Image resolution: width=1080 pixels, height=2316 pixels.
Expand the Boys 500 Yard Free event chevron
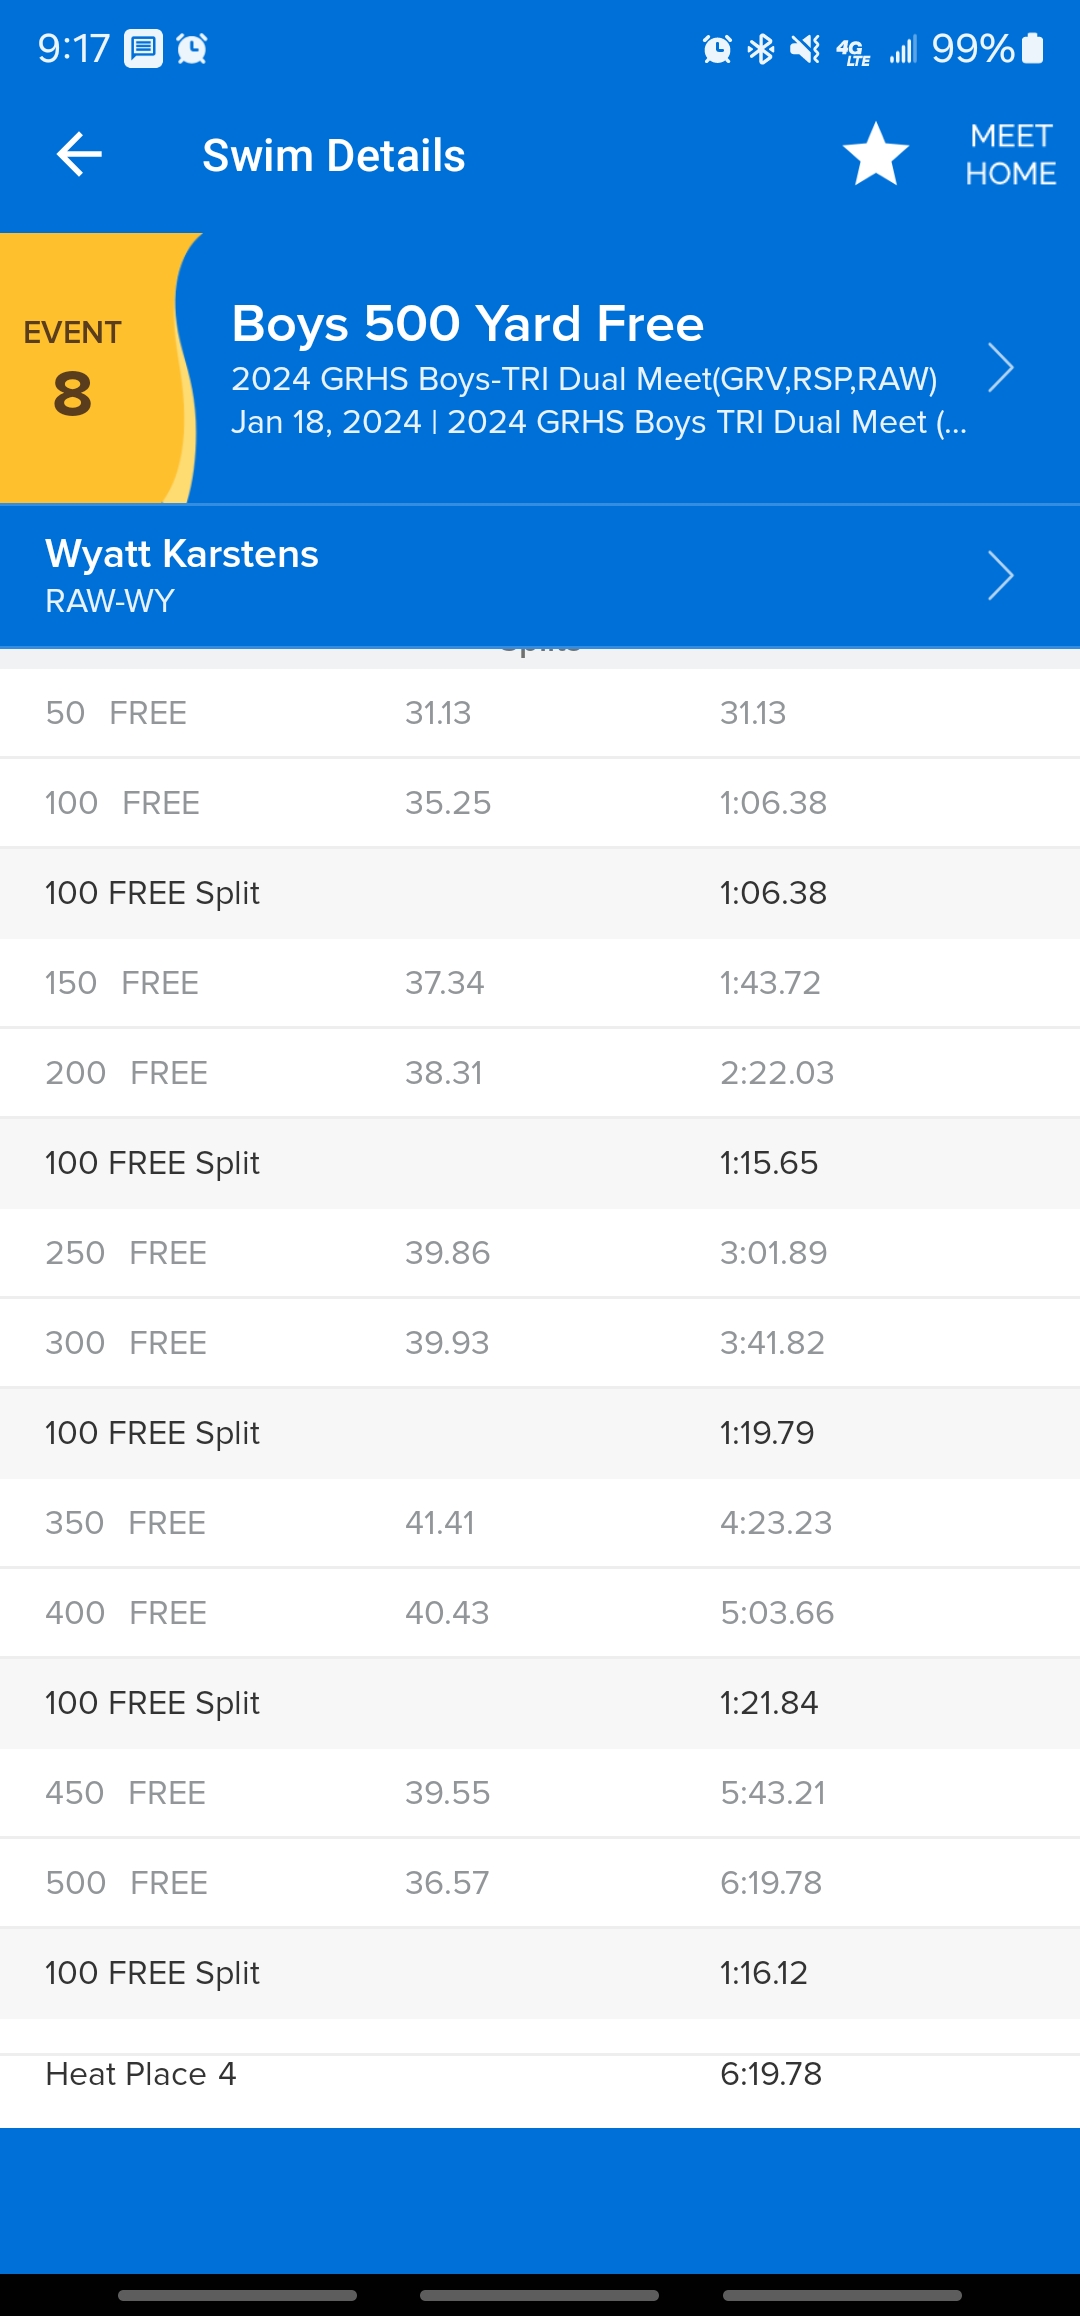pos(1000,368)
